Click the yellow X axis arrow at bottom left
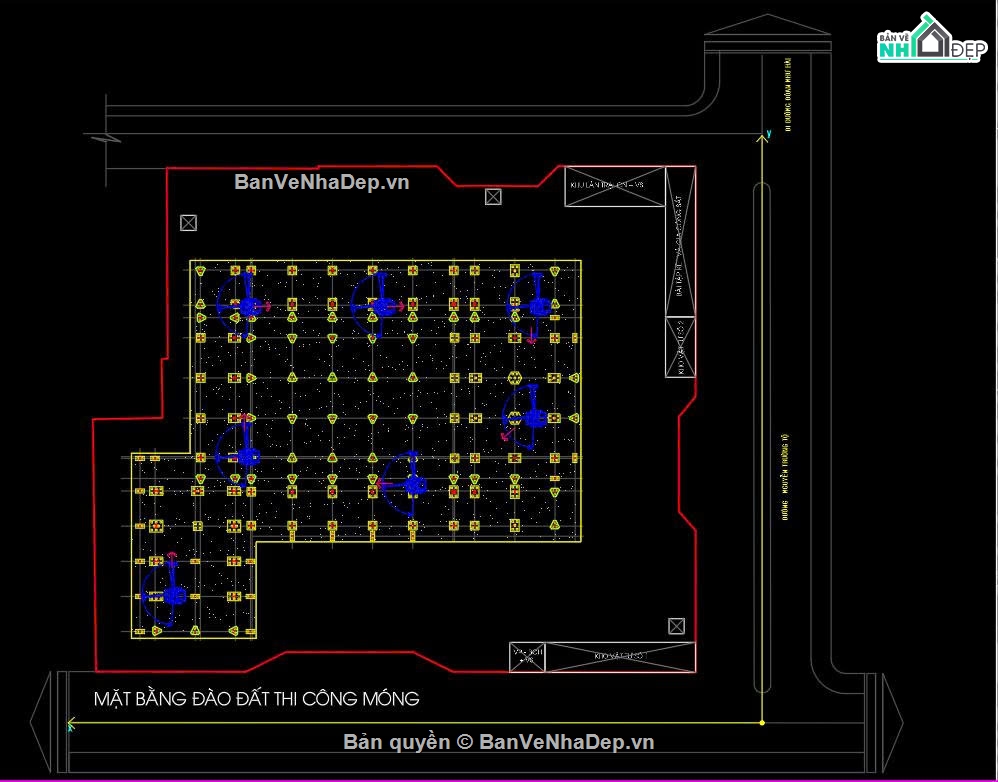The width and height of the screenshot is (998, 782). tap(72, 723)
